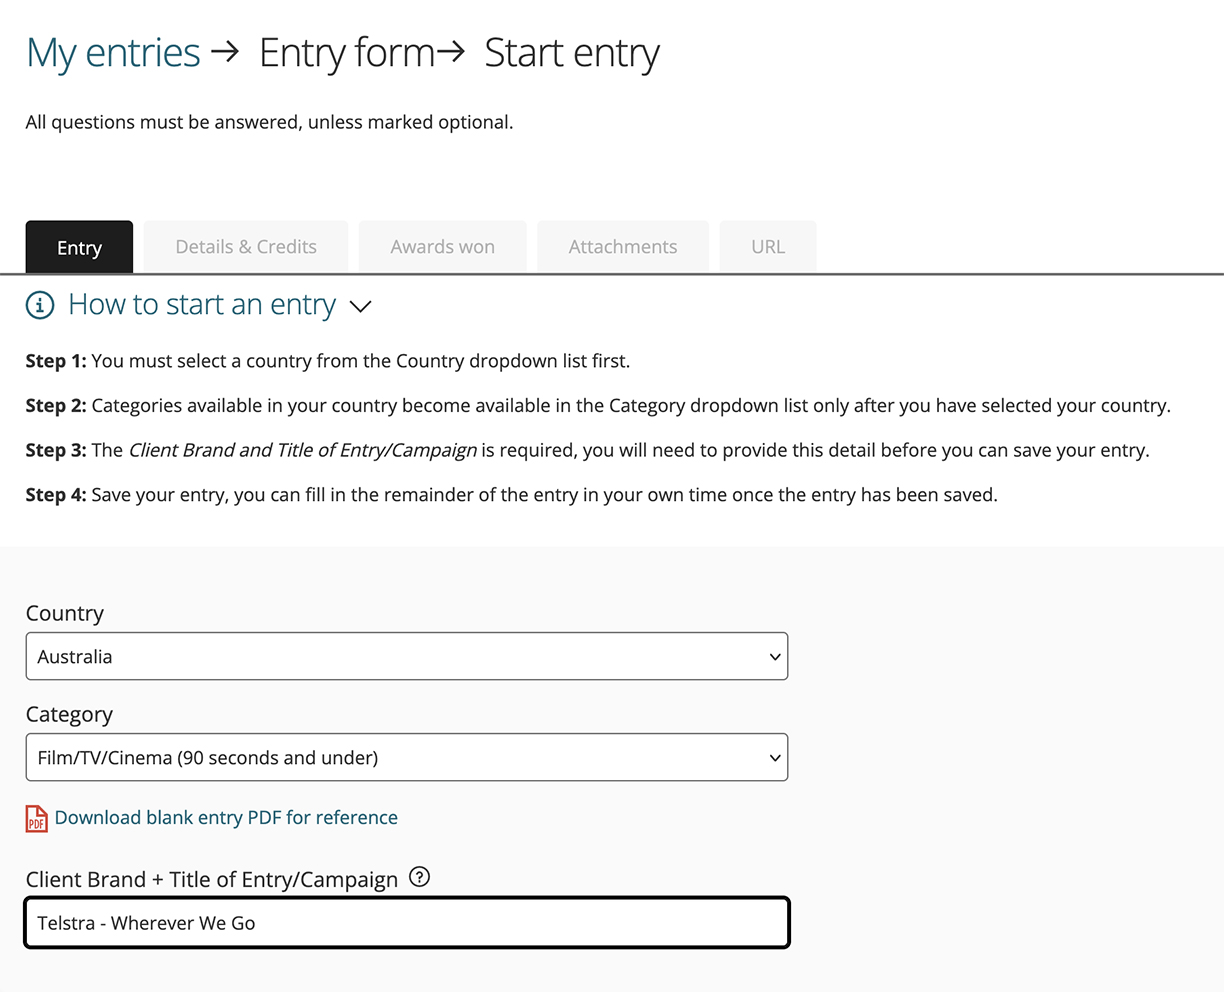The image size is (1224, 992).
Task: Open the Country dropdown showing Australia
Action: click(x=406, y=657)
